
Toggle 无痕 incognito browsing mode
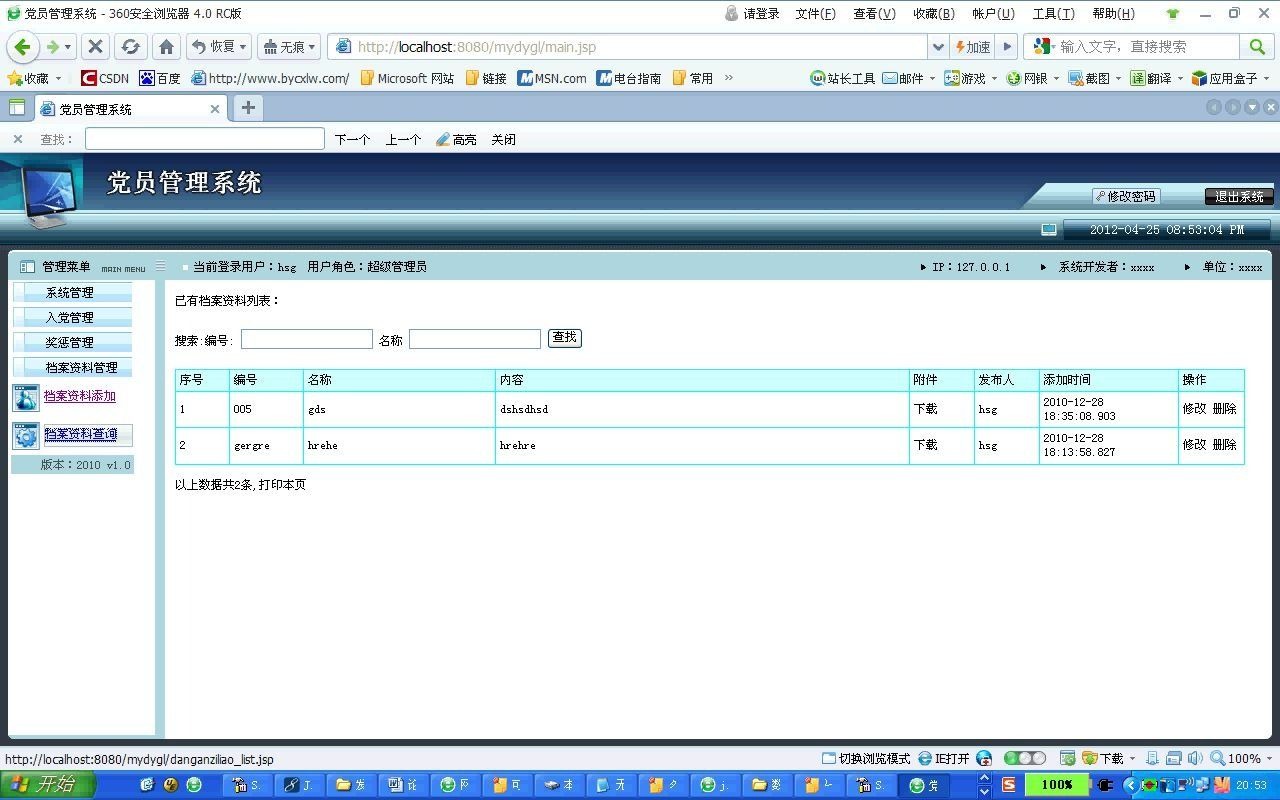pyautogui.click(x=287, y=46)
